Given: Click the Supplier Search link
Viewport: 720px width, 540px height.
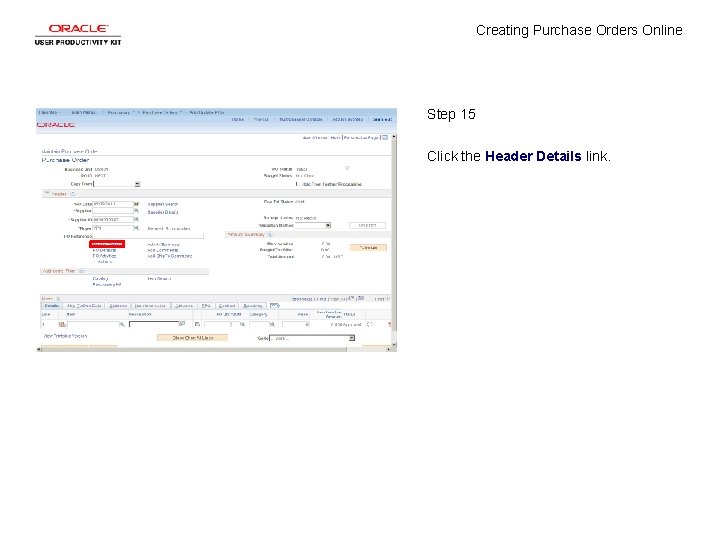Looking at the screenshot, I should 163,204.
